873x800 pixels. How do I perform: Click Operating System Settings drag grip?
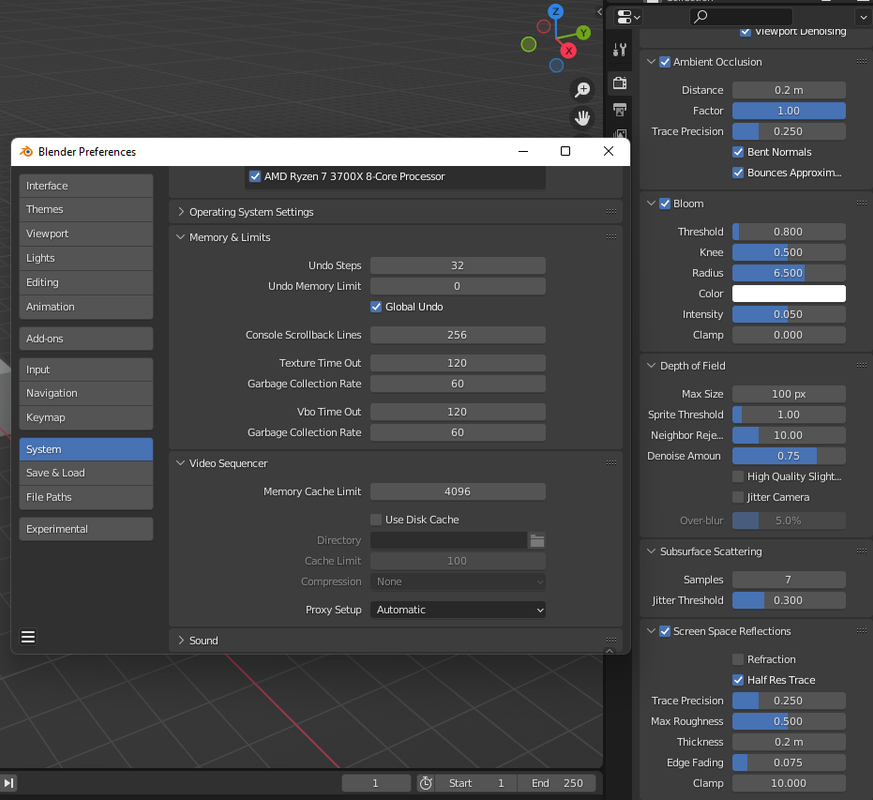611,211
